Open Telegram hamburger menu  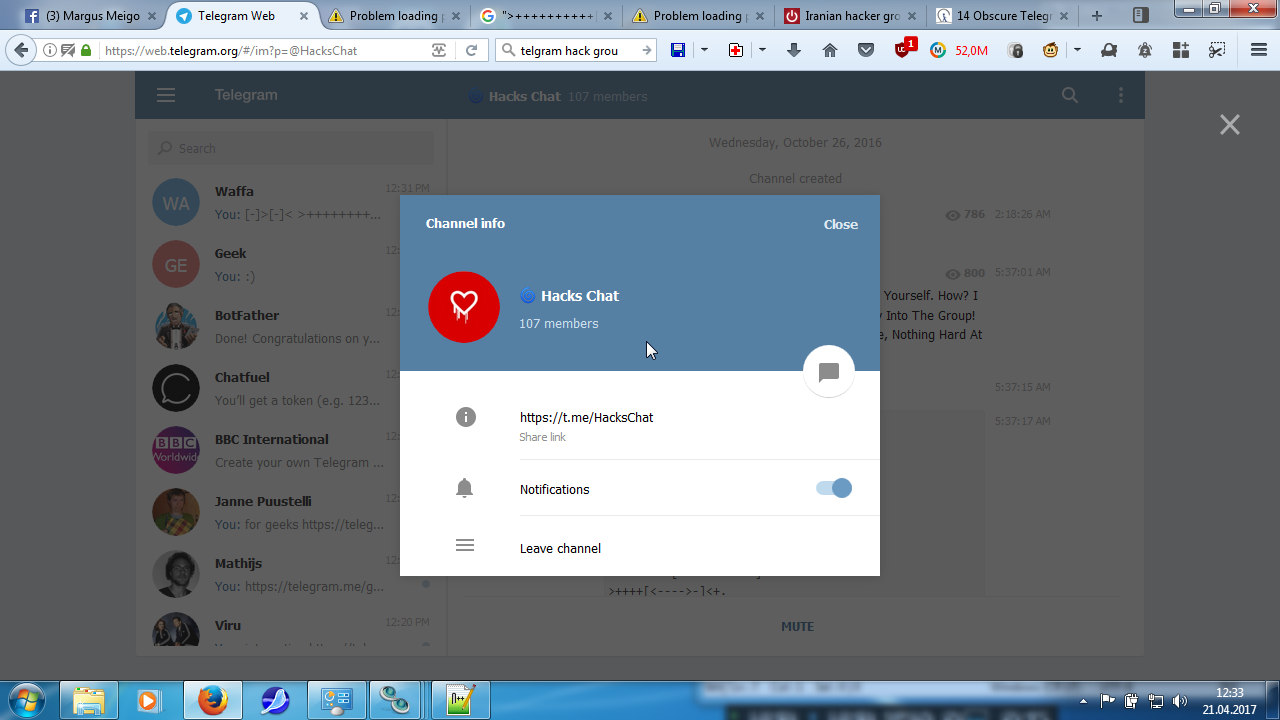coord(166,95)
